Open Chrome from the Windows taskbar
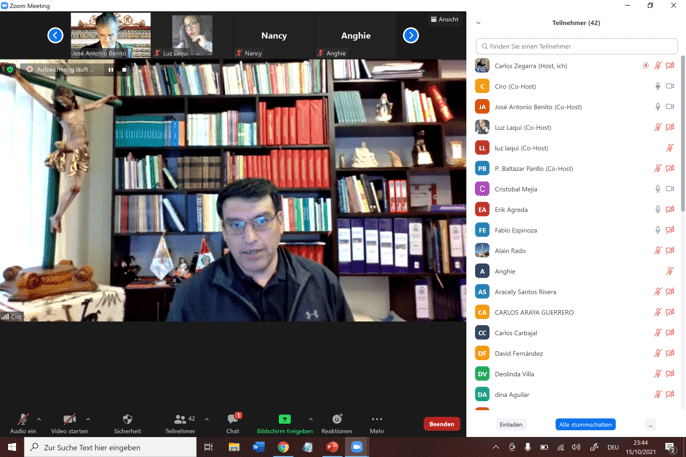 283,447
